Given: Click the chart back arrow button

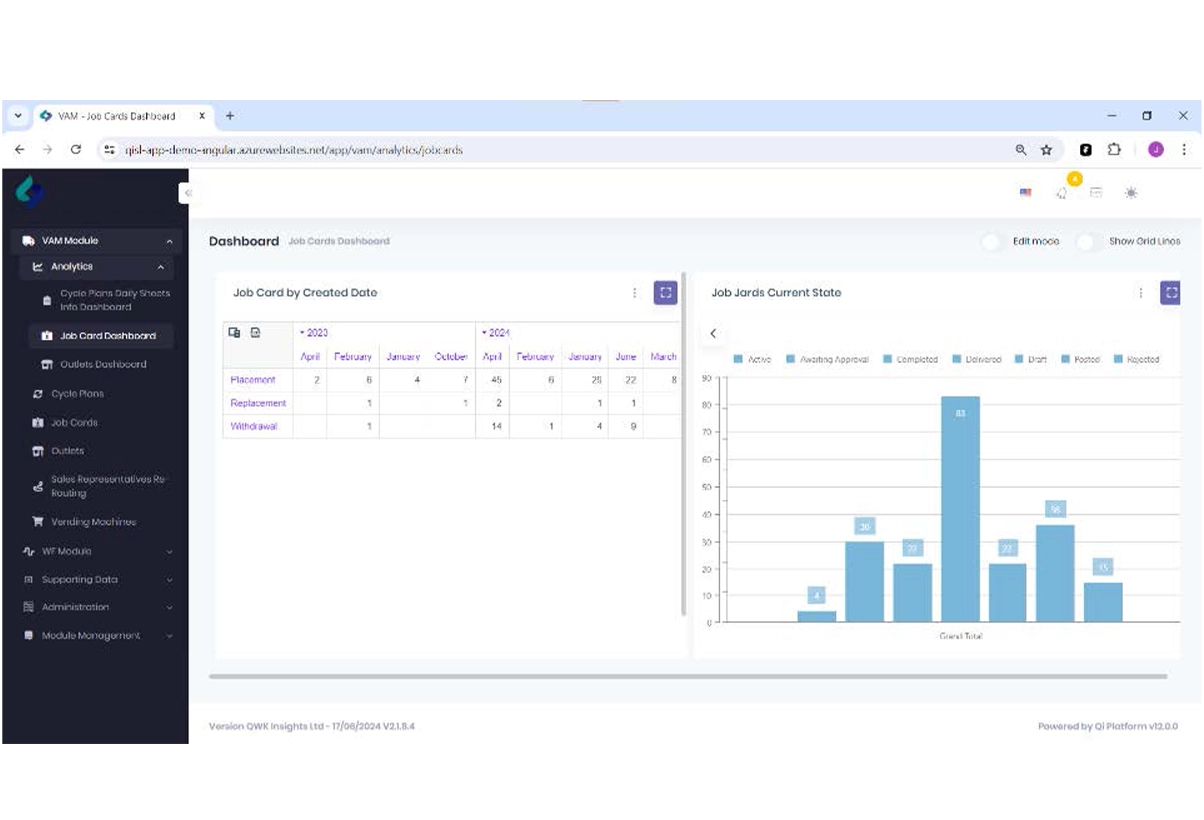Looking at the screenshot, I should [713, 333].
